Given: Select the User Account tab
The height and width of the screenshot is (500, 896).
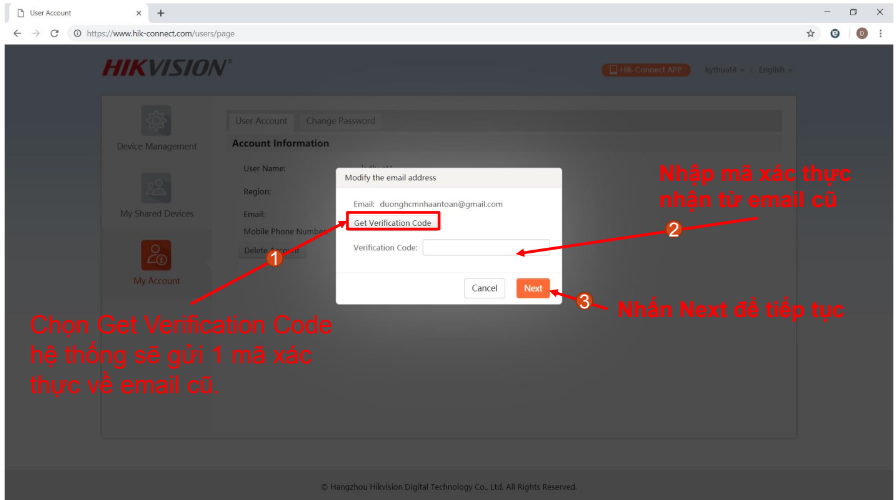Looking at the screenshot, I should coord(261,121).
